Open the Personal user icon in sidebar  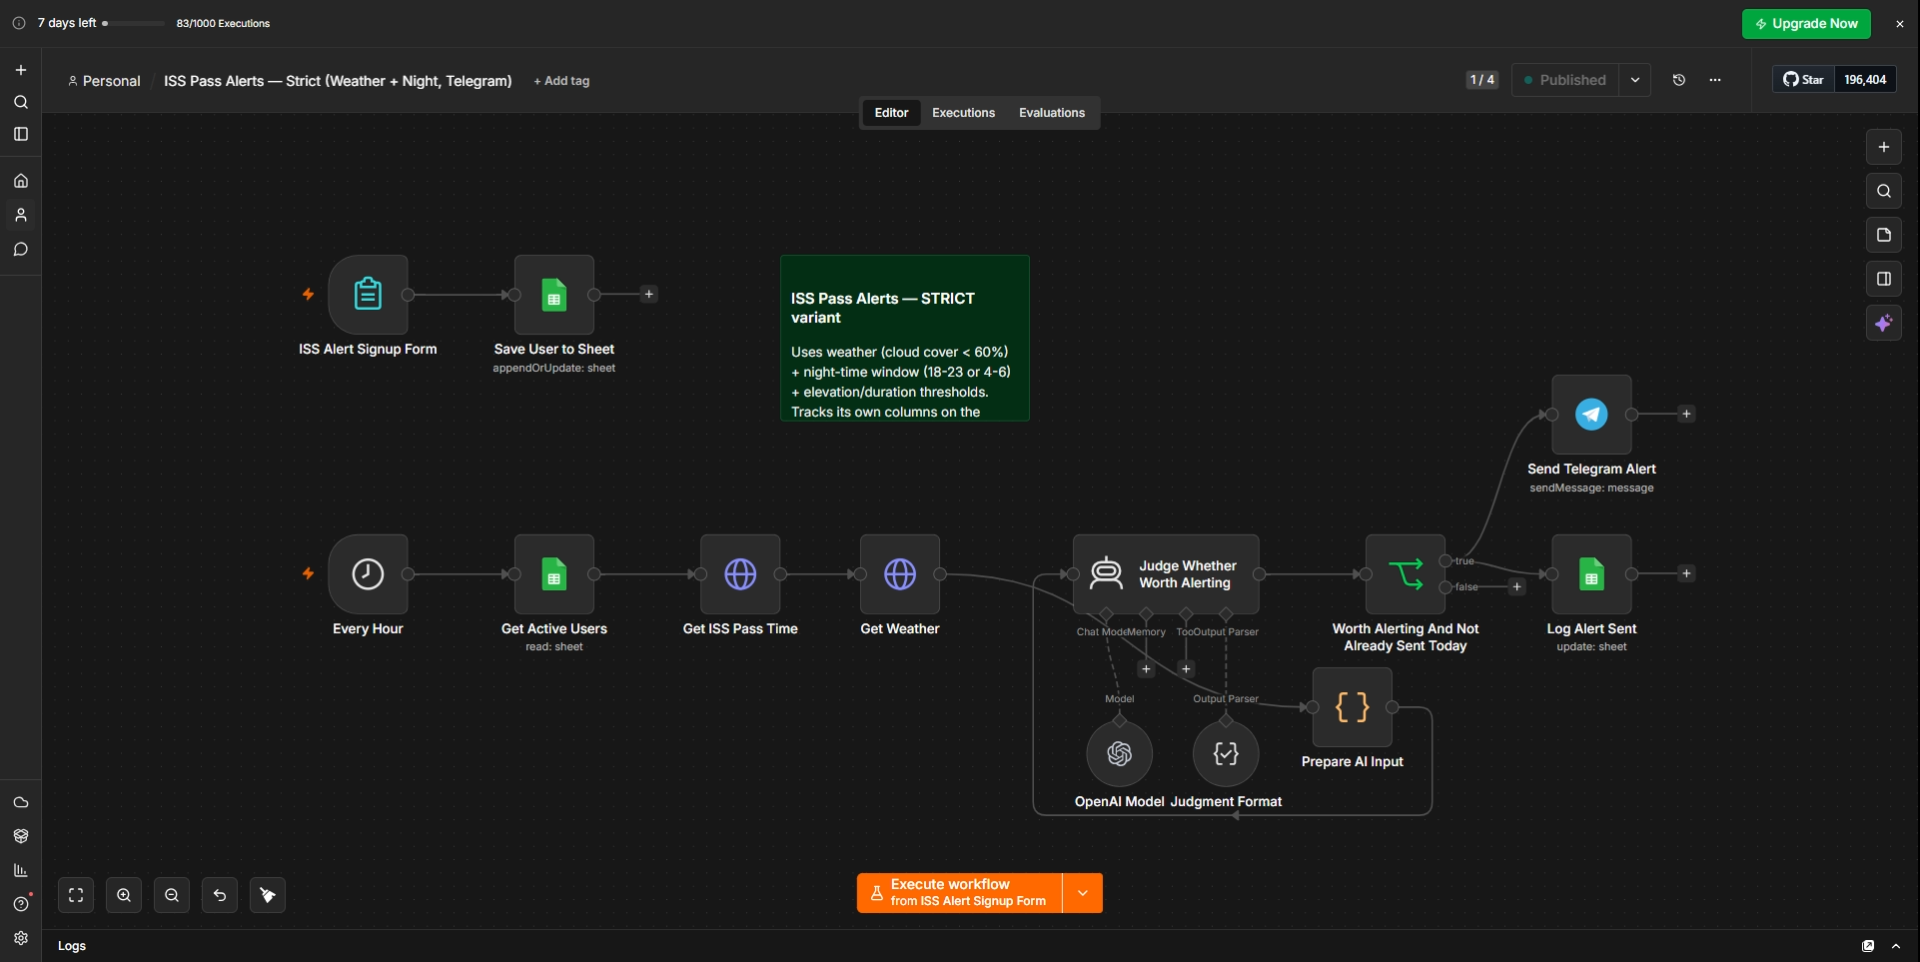click(x=21, y=215)
